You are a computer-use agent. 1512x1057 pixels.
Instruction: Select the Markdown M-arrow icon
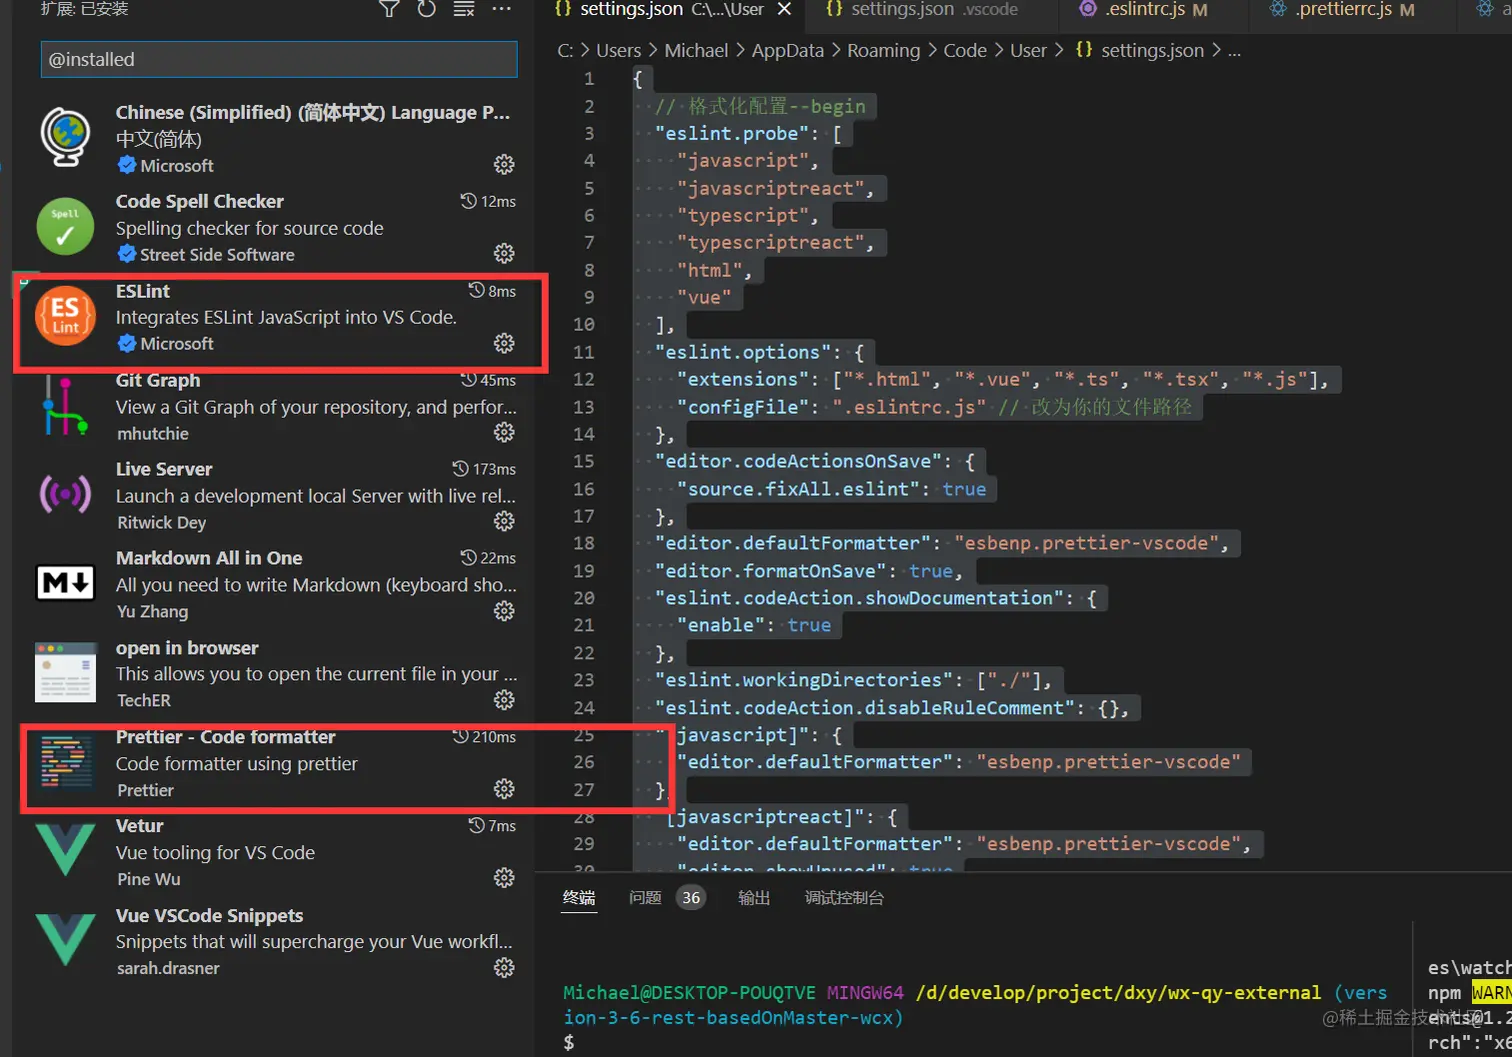(66, 582)
